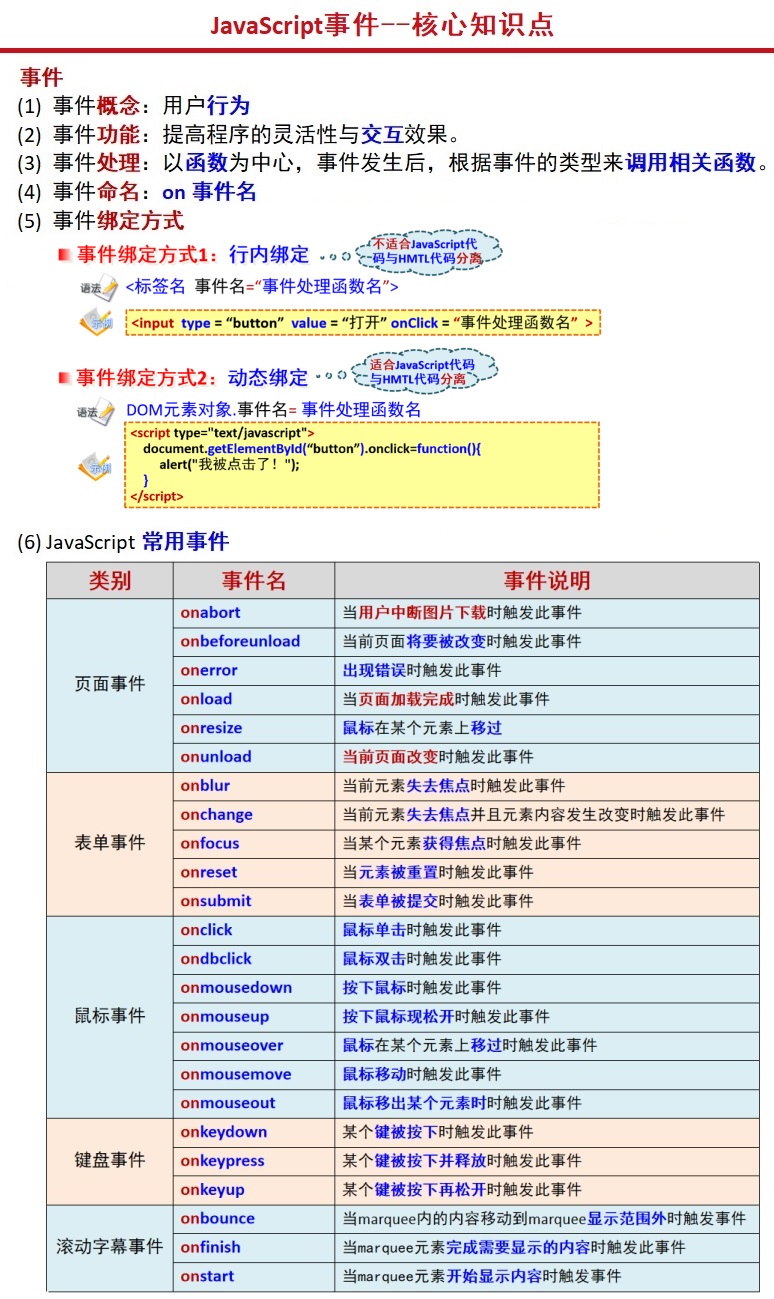Click the cloud callout reading 不适合JavaScript代码
The width and height of the screenshot is (774, 1299).
click(428, 250)
